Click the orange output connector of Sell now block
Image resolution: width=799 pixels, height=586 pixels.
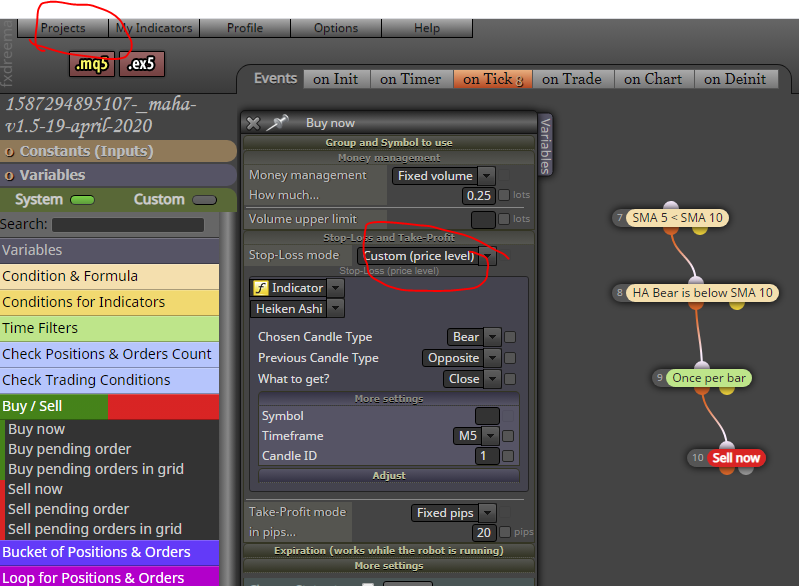tap(727, 469)
